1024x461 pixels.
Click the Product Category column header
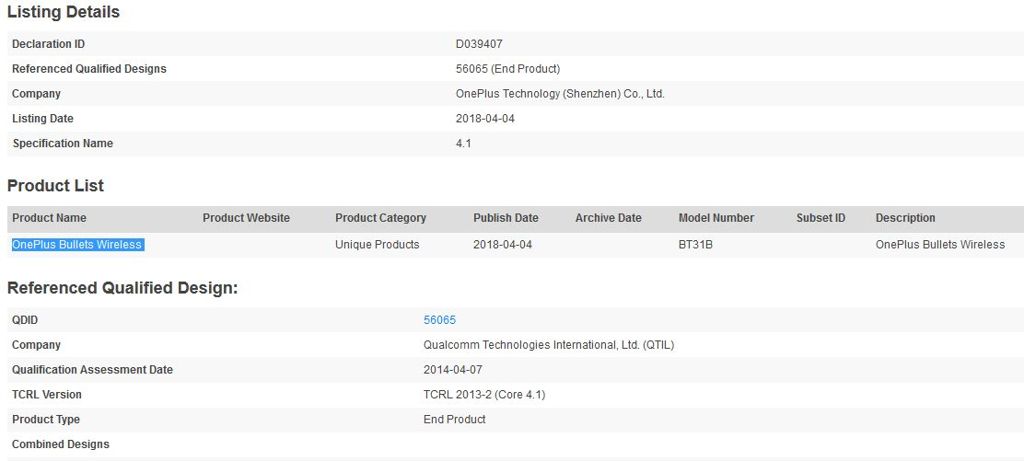pos(380,218)
